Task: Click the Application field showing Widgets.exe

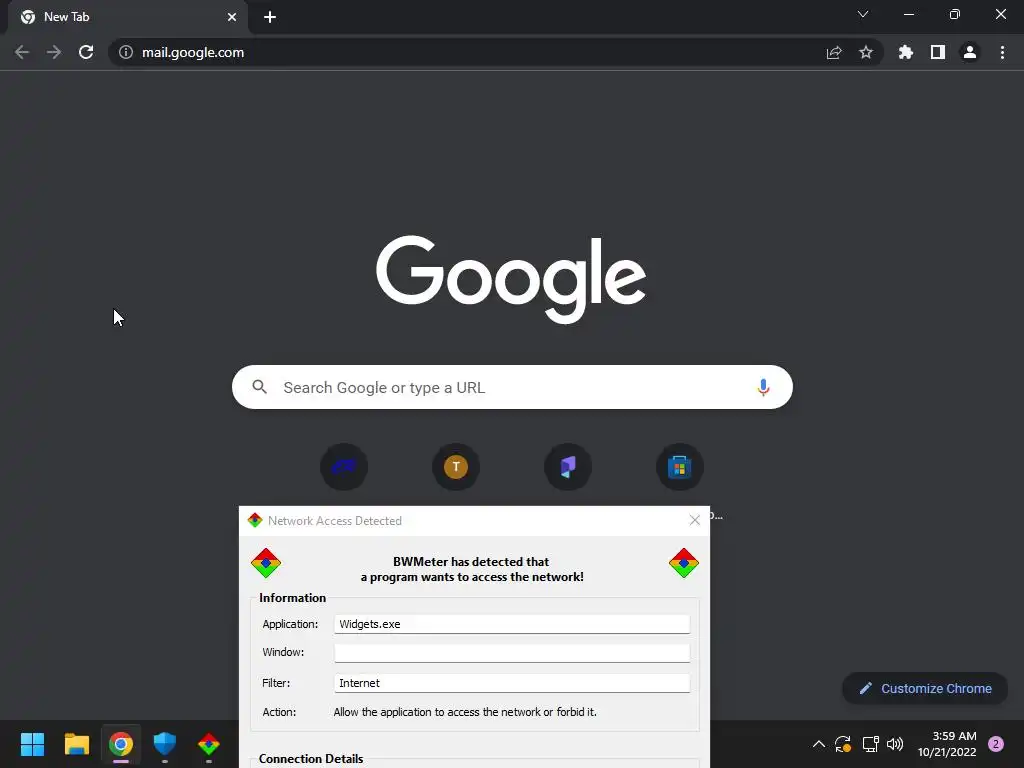Action: pyautogui.click(x=512, y=624)
